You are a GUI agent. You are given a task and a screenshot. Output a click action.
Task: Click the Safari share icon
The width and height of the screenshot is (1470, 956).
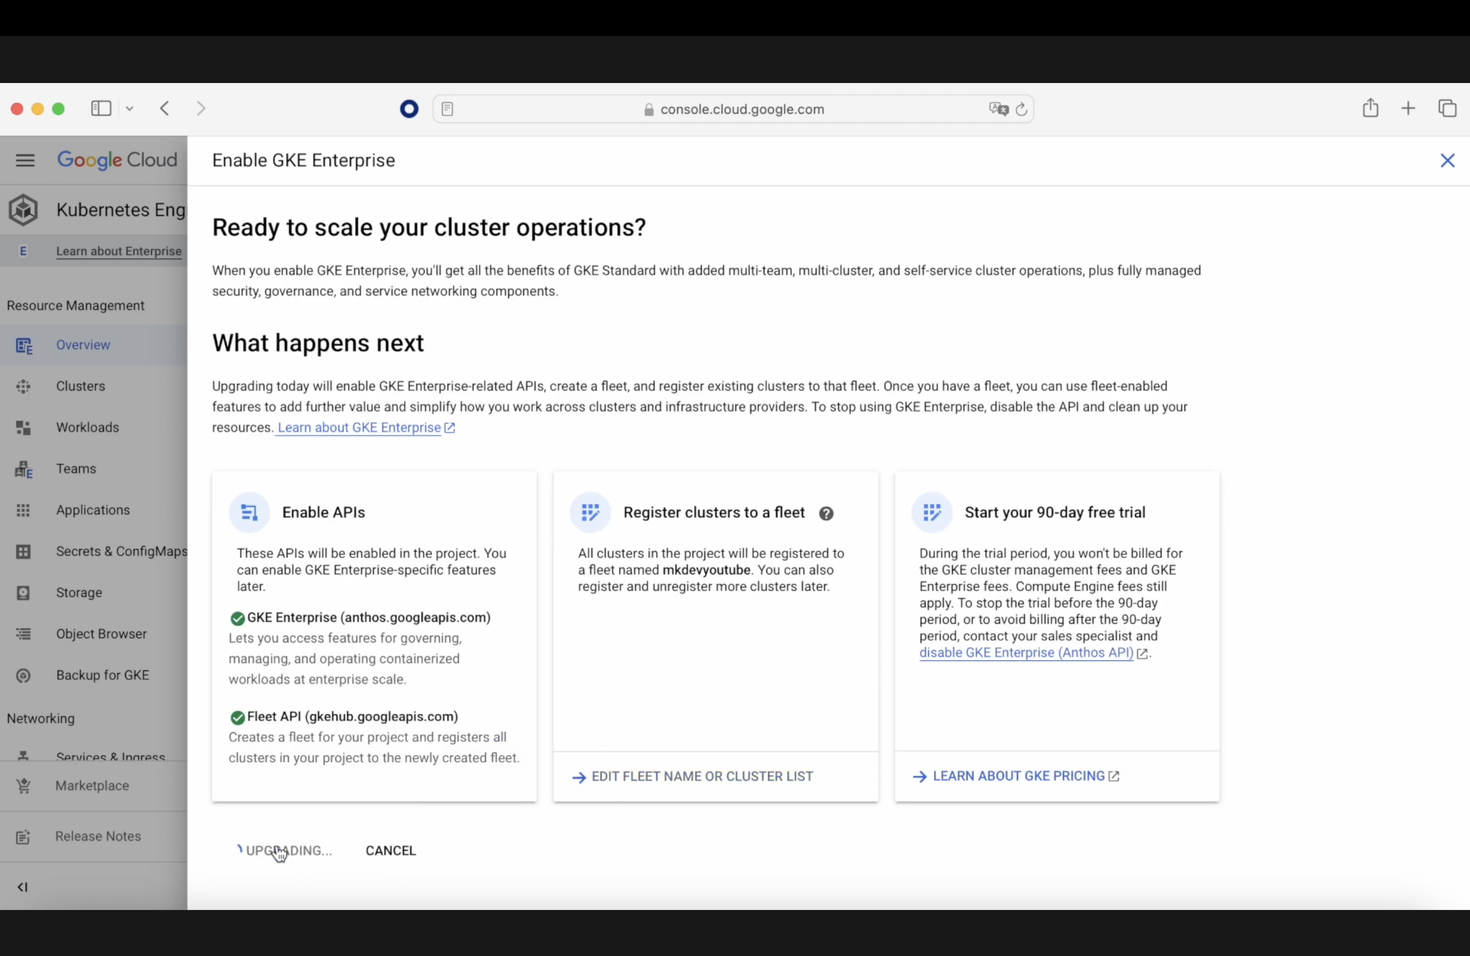1370,108
